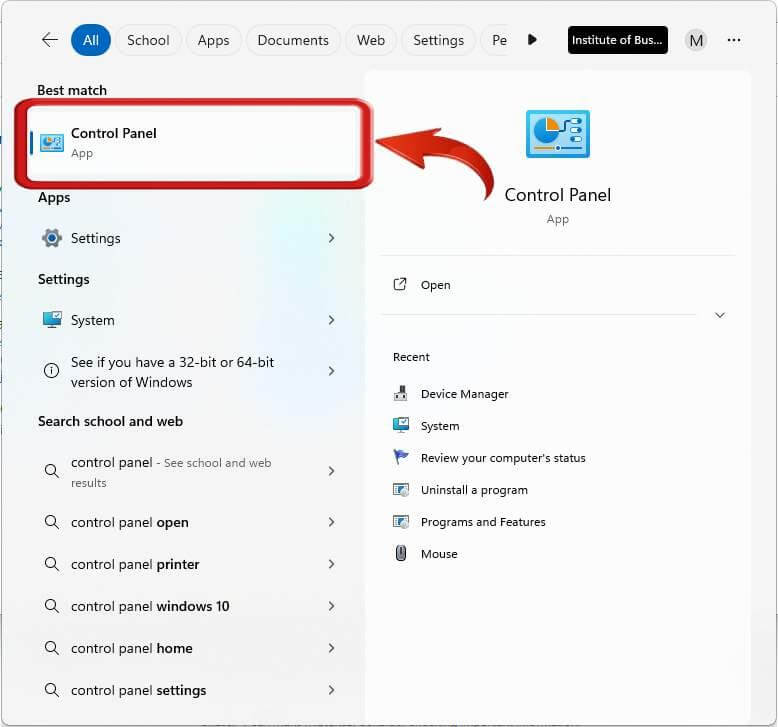778x727 pixels.
Task: Expand the control panel printer chevron
Action: (331, 564)
